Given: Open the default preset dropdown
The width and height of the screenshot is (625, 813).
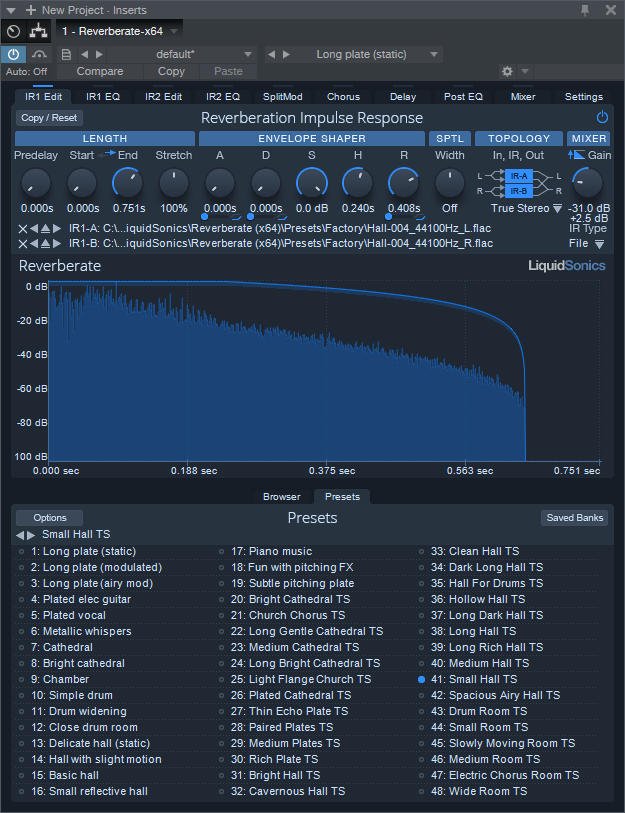Looking at the screenshot, I should [x=248, y=54].
